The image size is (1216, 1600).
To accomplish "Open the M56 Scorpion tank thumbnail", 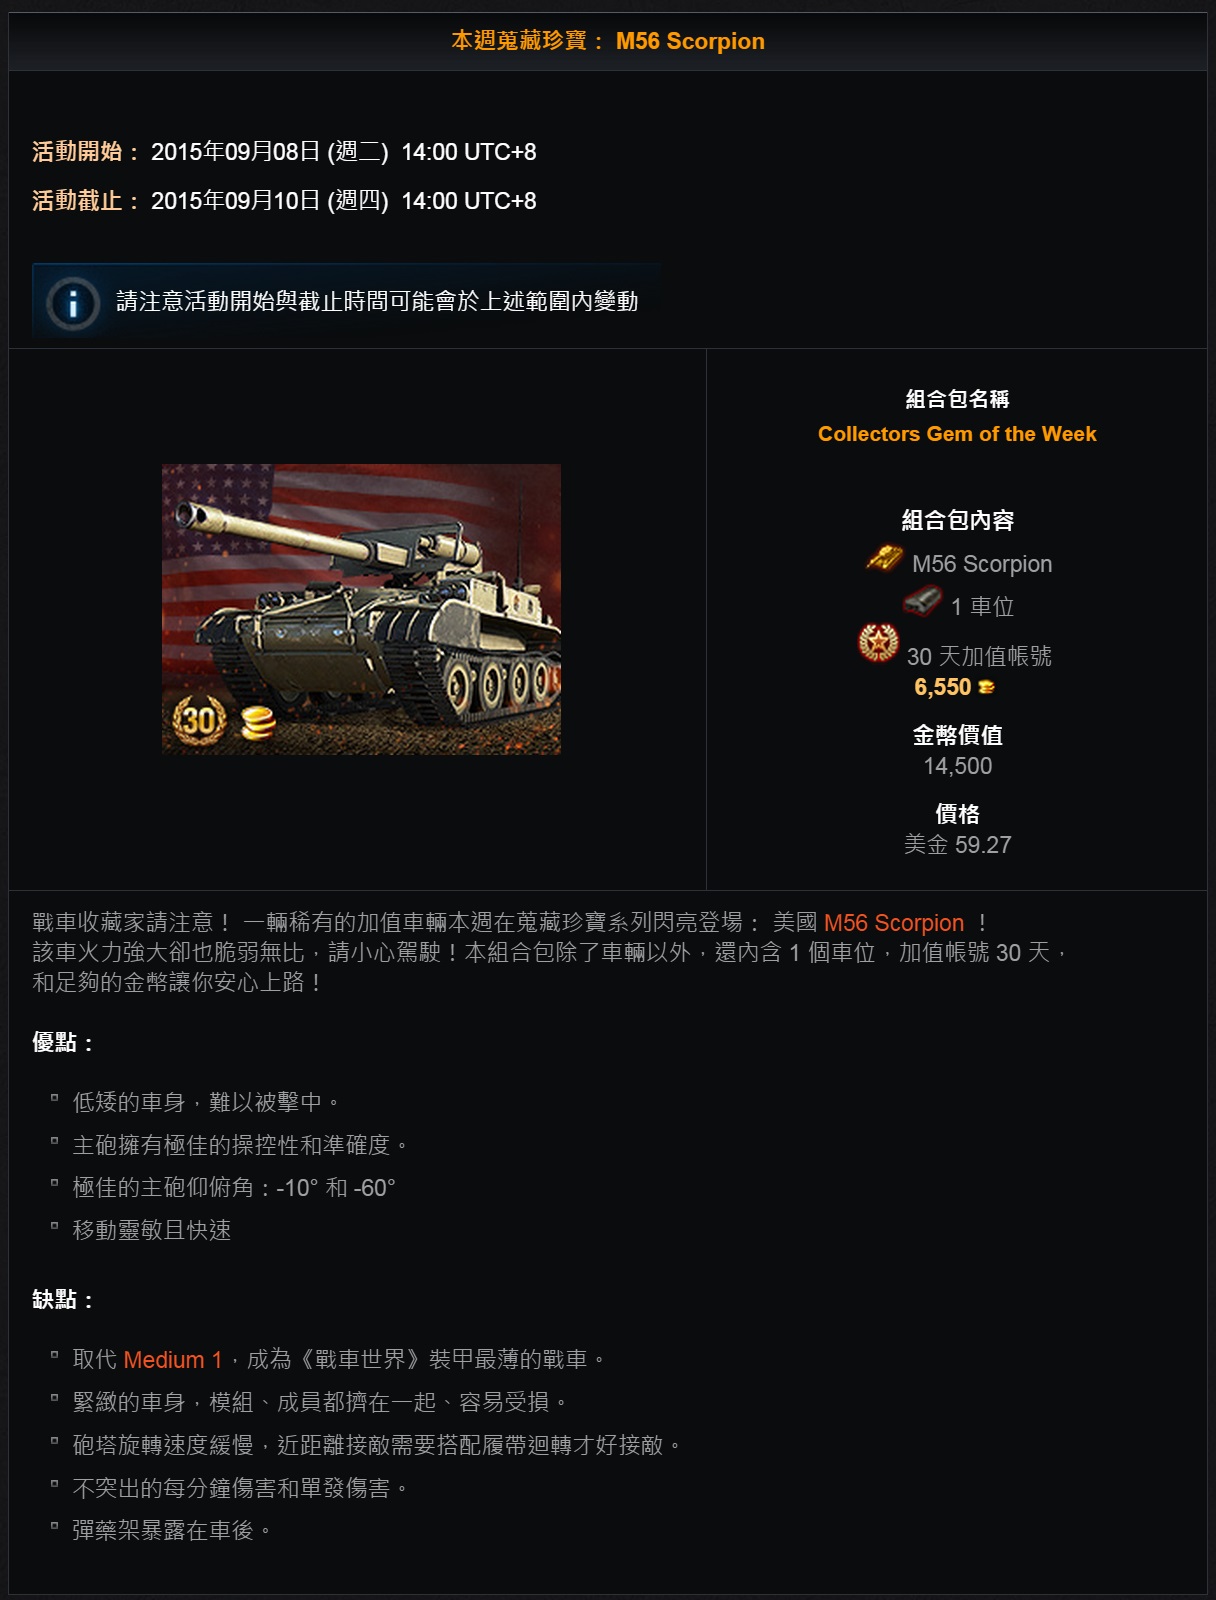I will (x=361, y=609).
